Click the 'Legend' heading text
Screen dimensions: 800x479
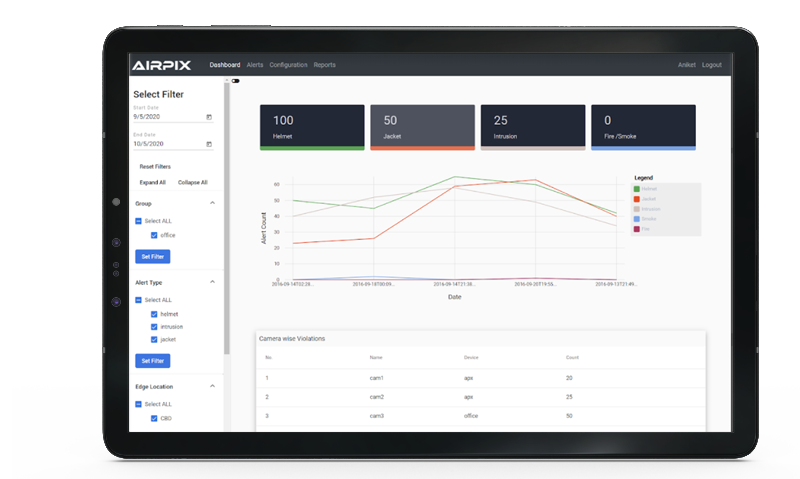point(643,178)
